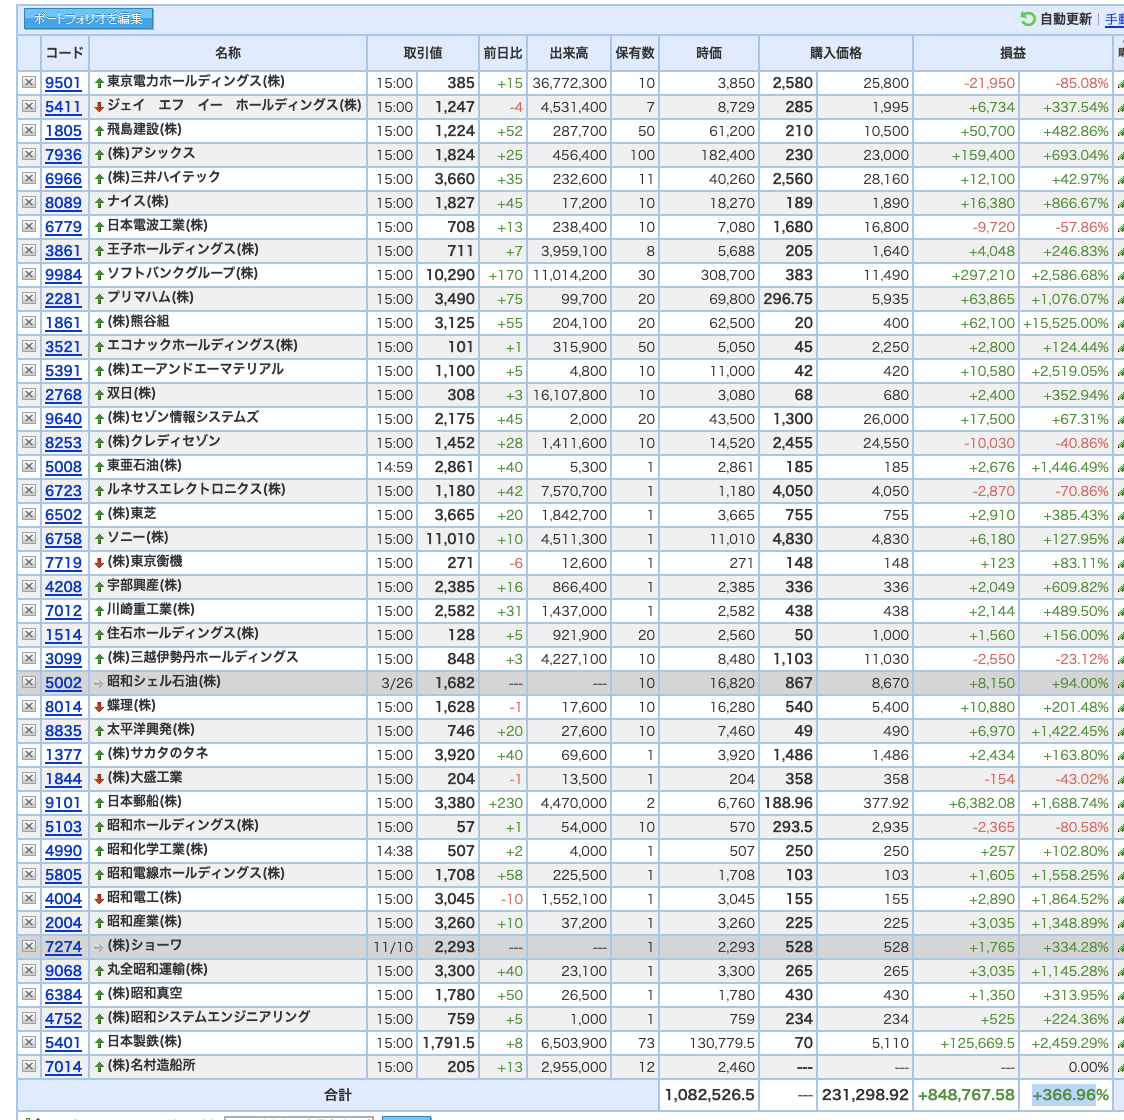Open stock code link 6502
Viewport: 1124px width, 1120px height.
click(x=63, y=515)
